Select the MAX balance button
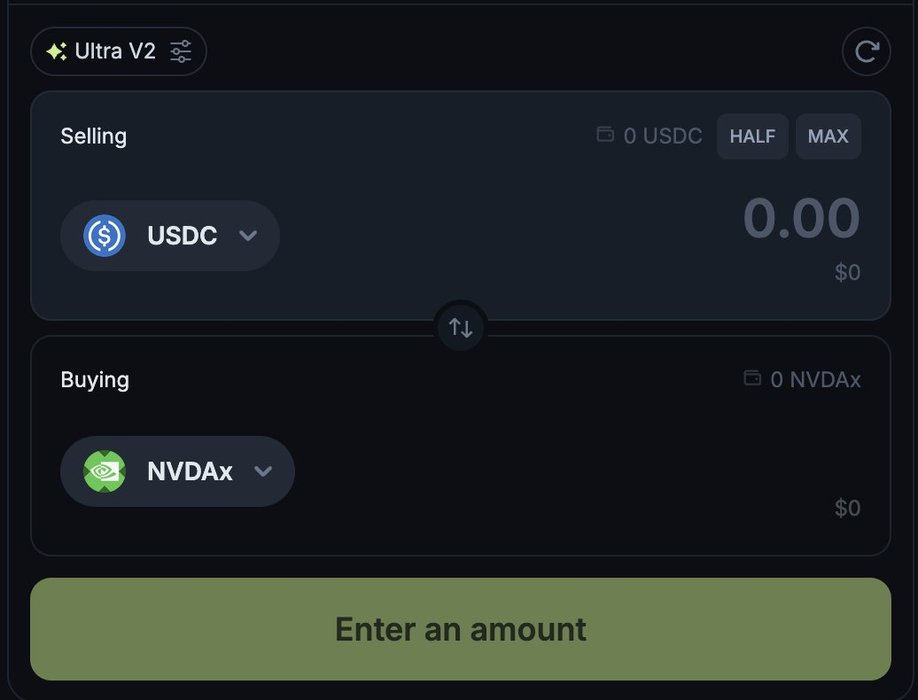The width and height of the screenshot is (918, 700). pyautogui.click(x=828, y=136)
